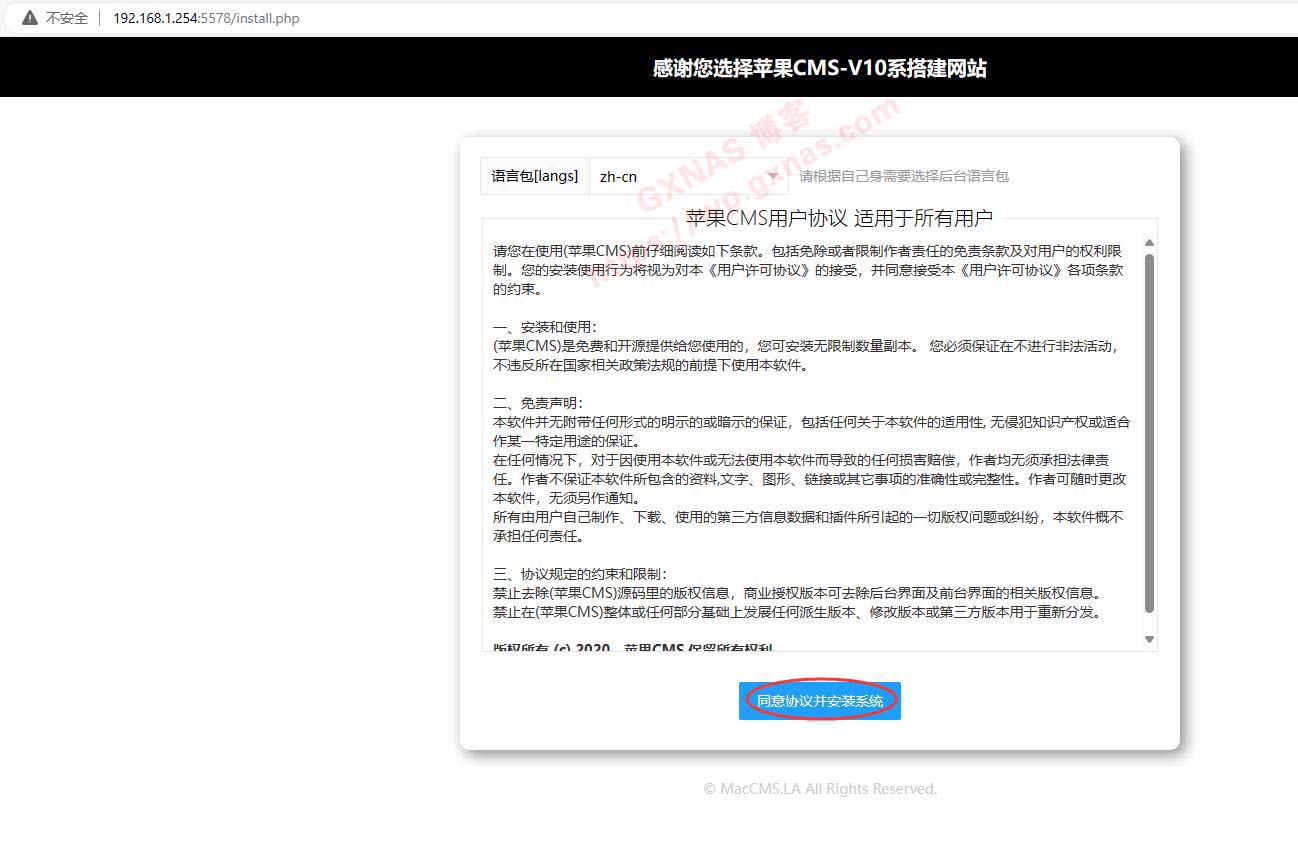Click the 同意协议并安装系统 button
1298x852 pixels.
819,701
